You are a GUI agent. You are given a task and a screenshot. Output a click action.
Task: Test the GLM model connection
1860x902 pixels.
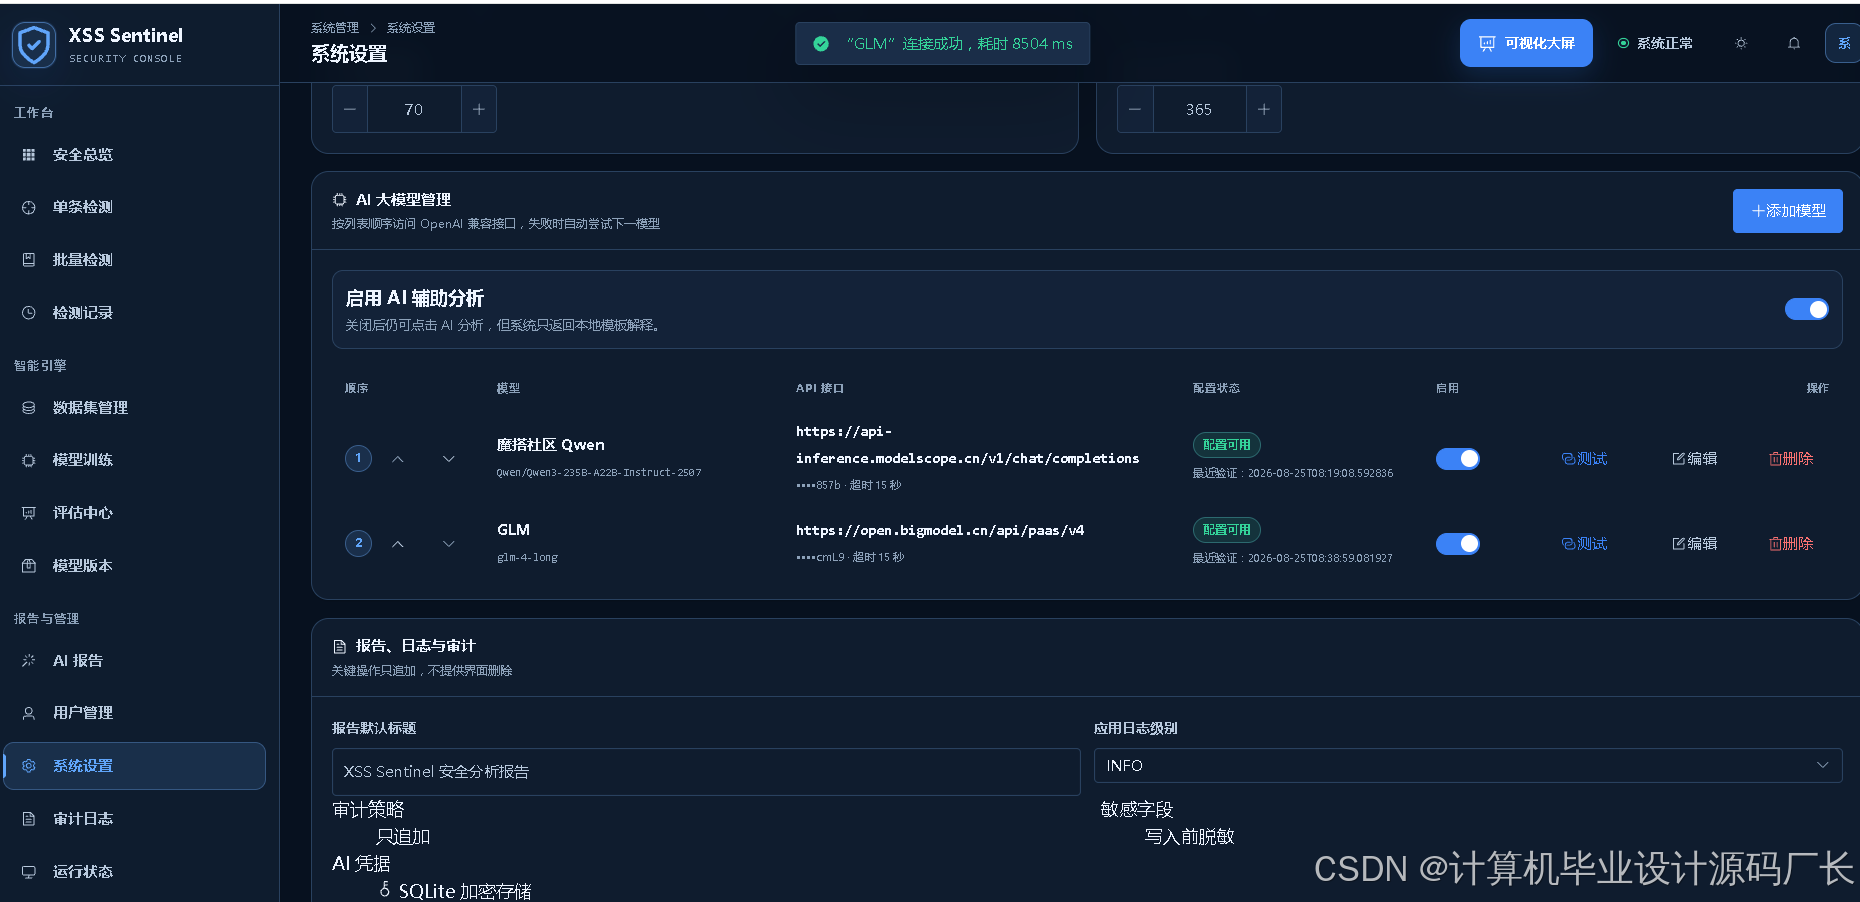coord(1584,544)
